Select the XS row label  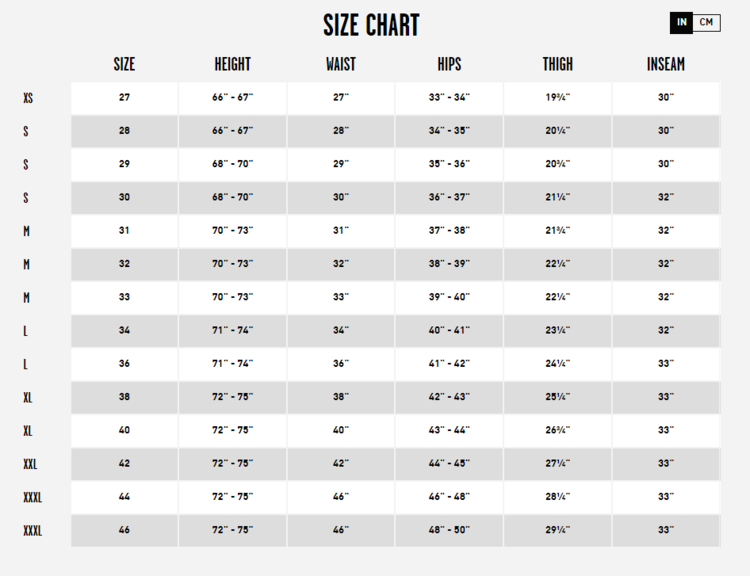click(x=28, y=98)
